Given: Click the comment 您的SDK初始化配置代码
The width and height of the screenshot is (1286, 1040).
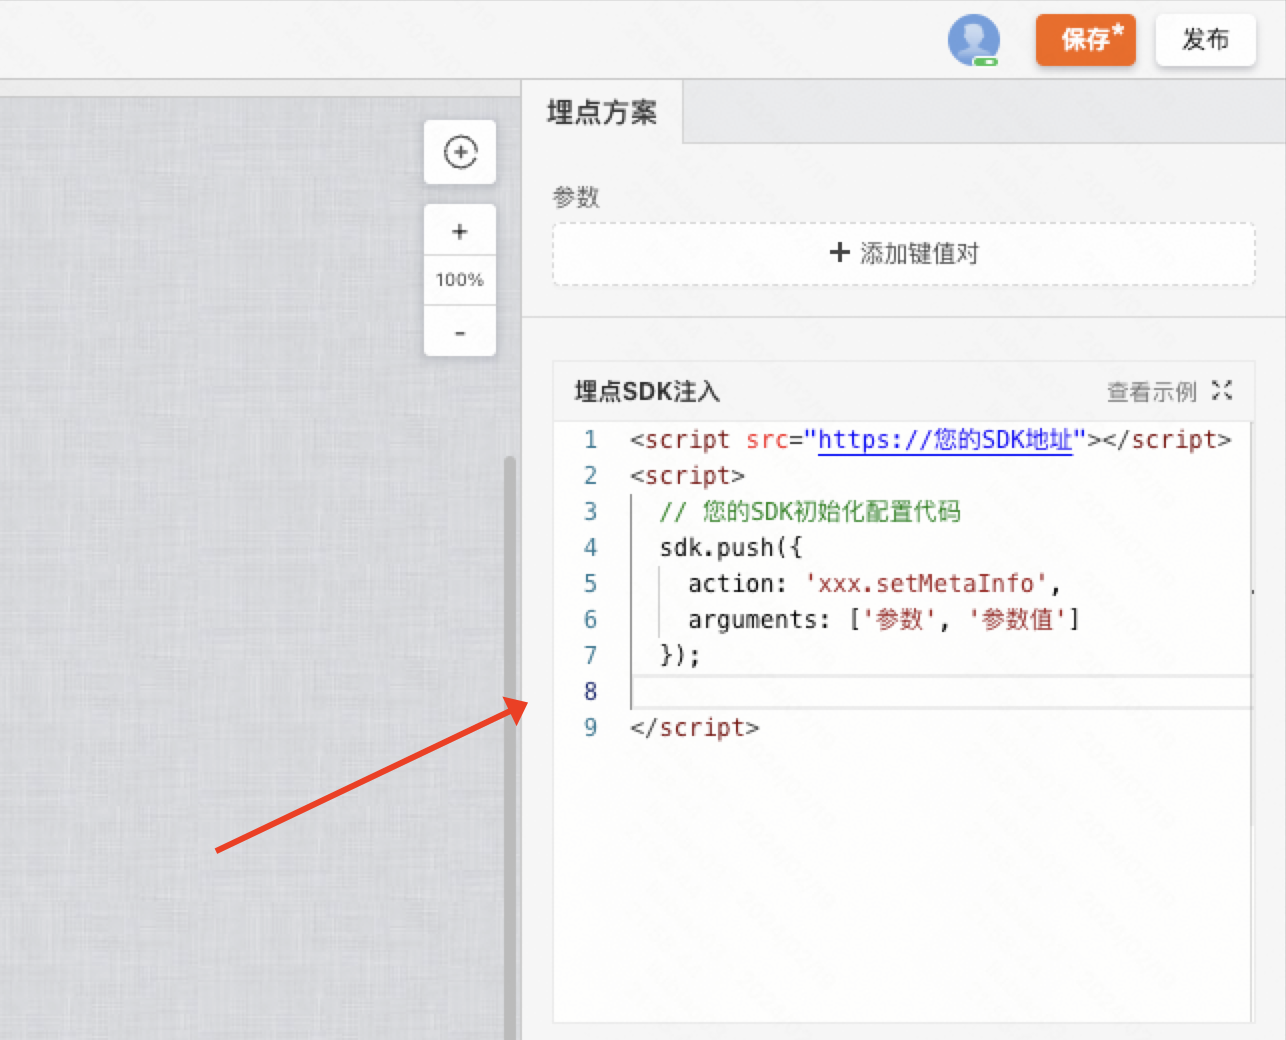Looking at the screenshot, I should [x=810, y=511].
